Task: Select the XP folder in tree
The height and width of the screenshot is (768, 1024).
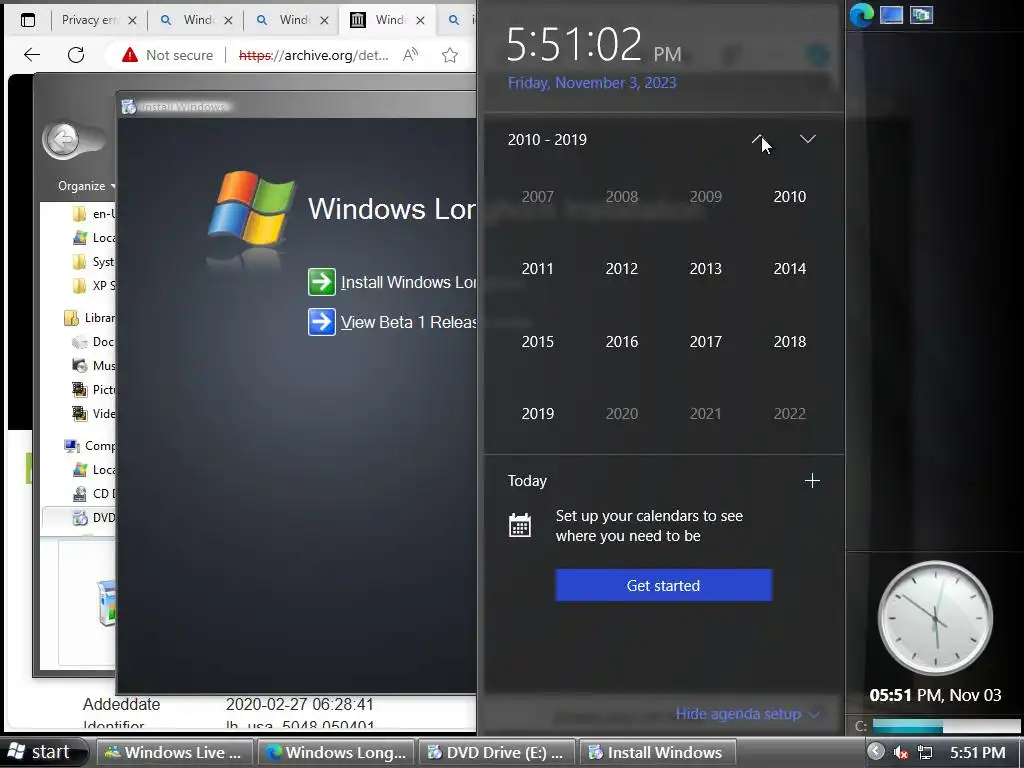Action: coord(93,285)
